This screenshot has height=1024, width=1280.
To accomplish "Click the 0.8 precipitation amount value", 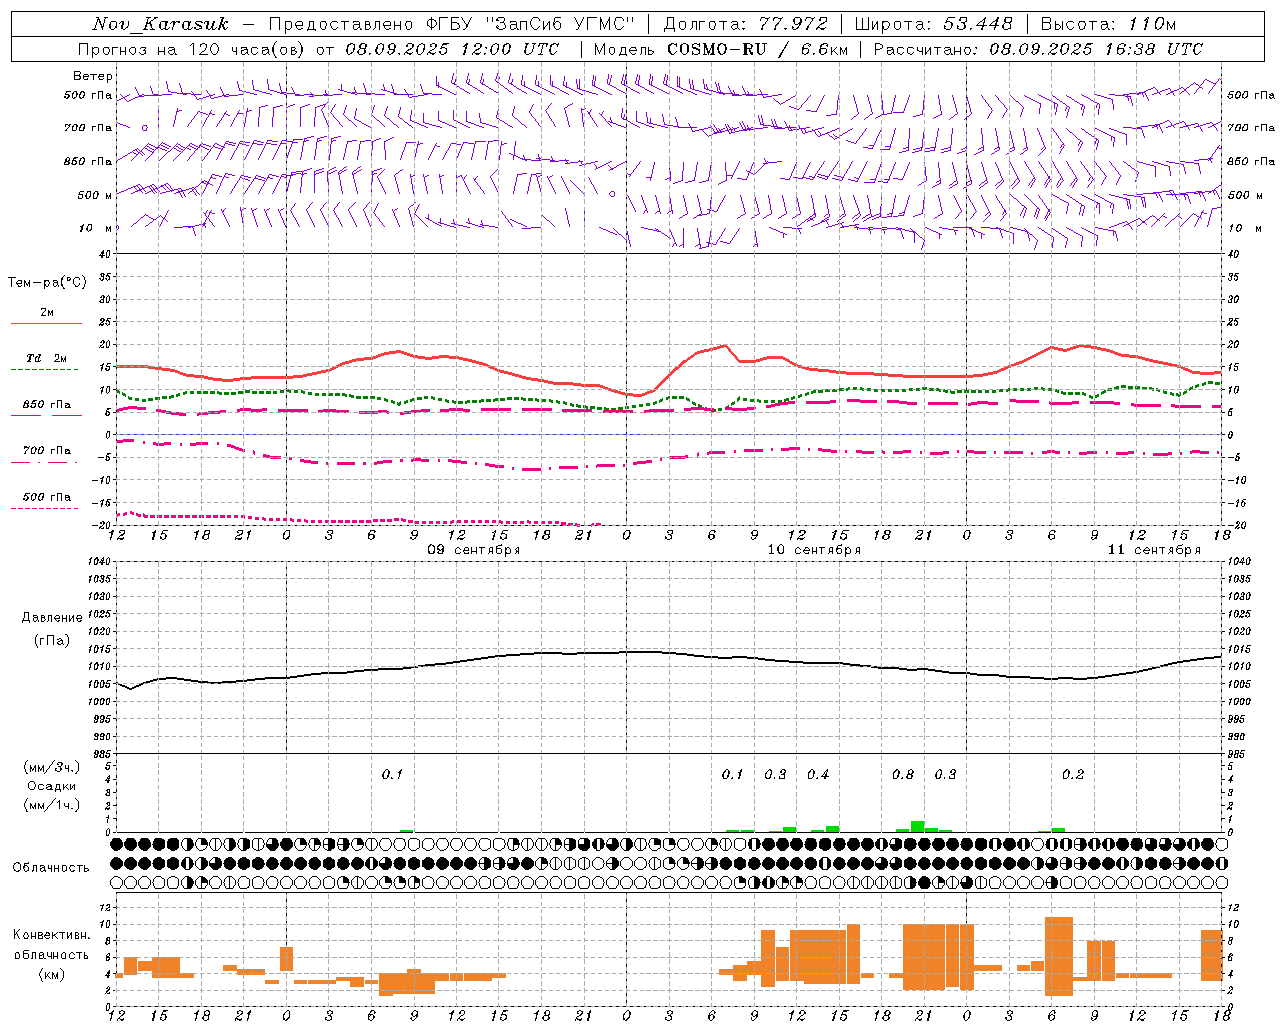I will coord(903,774).
